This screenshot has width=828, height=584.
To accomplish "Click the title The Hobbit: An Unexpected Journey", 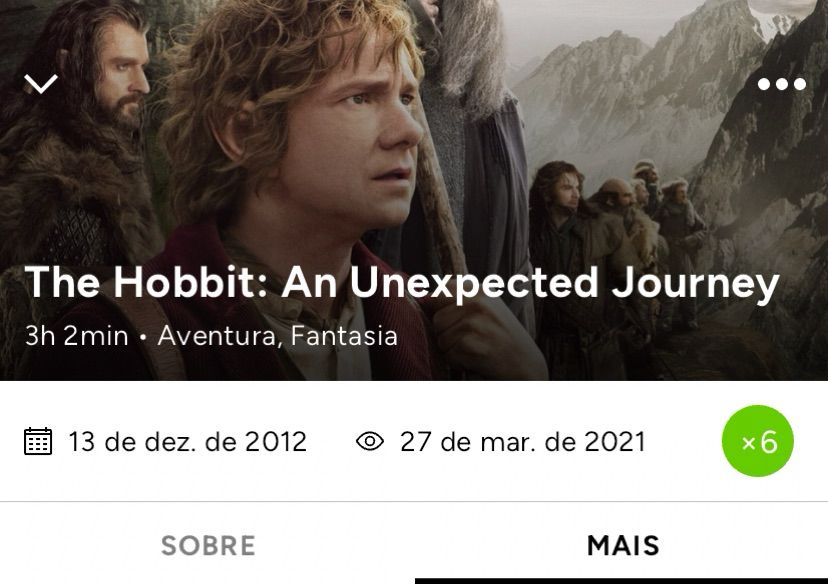I will pyautogui.click(x=402, y=284).
